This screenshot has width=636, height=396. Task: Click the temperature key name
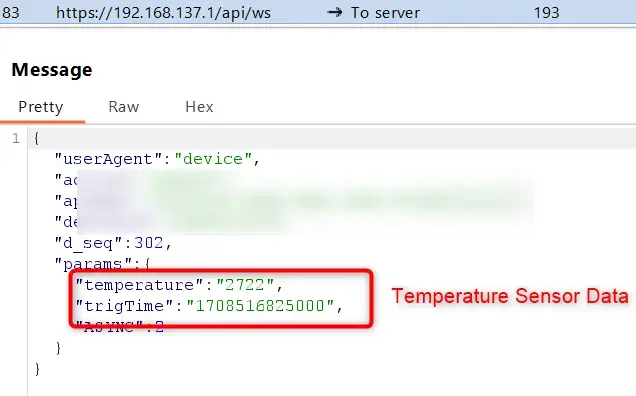(x=139, y=285)
